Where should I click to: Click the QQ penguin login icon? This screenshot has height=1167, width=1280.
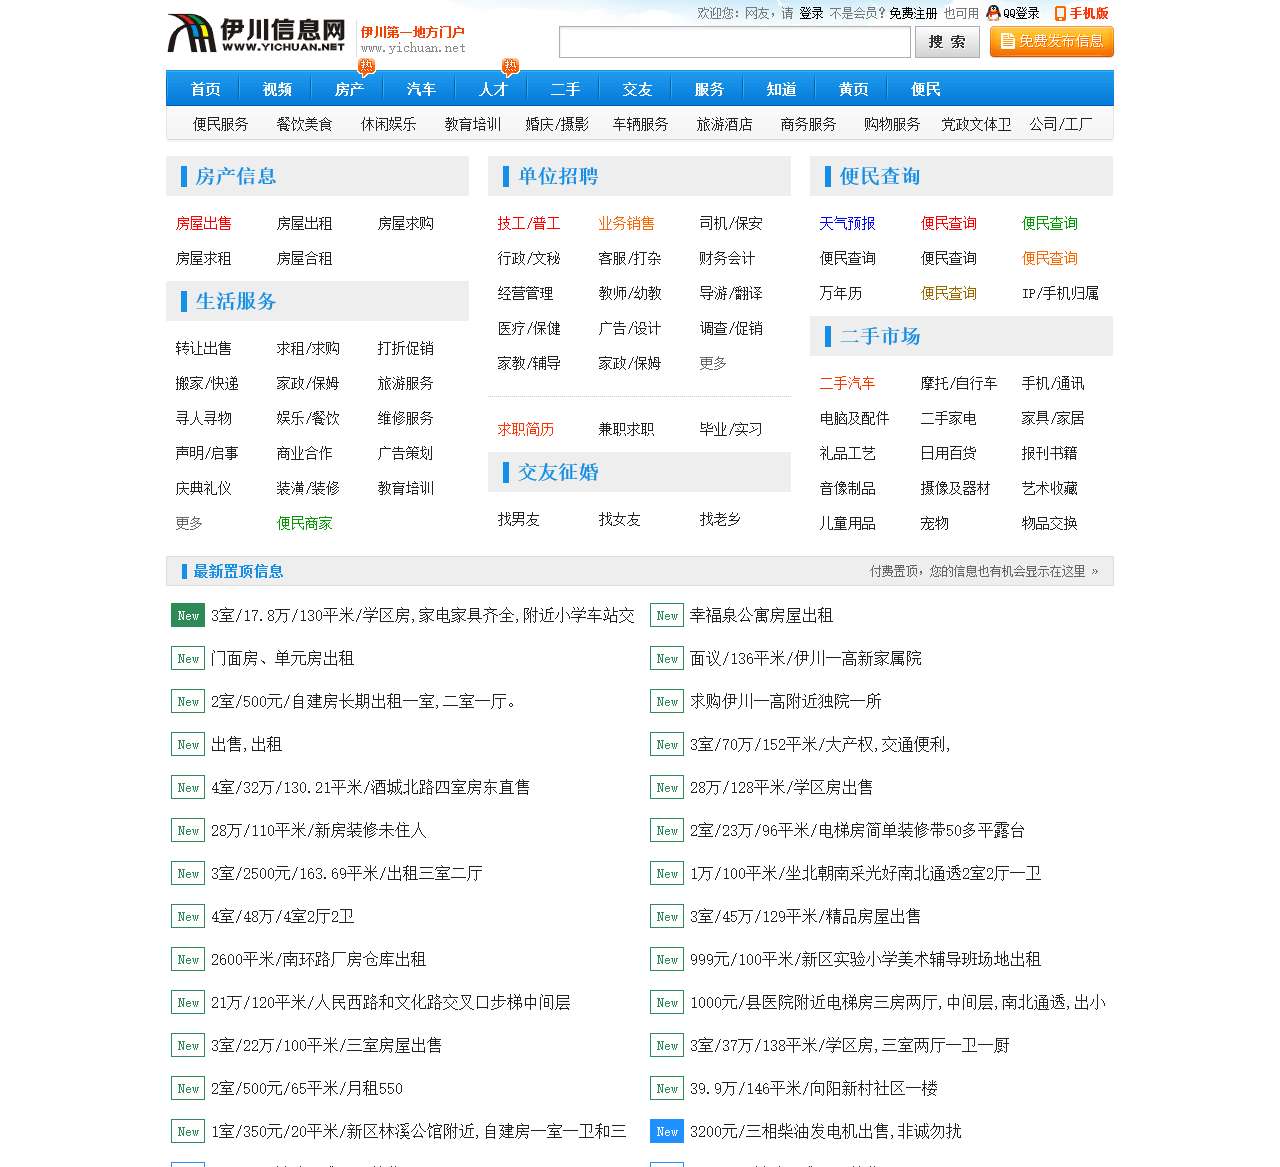click(991, 13)
